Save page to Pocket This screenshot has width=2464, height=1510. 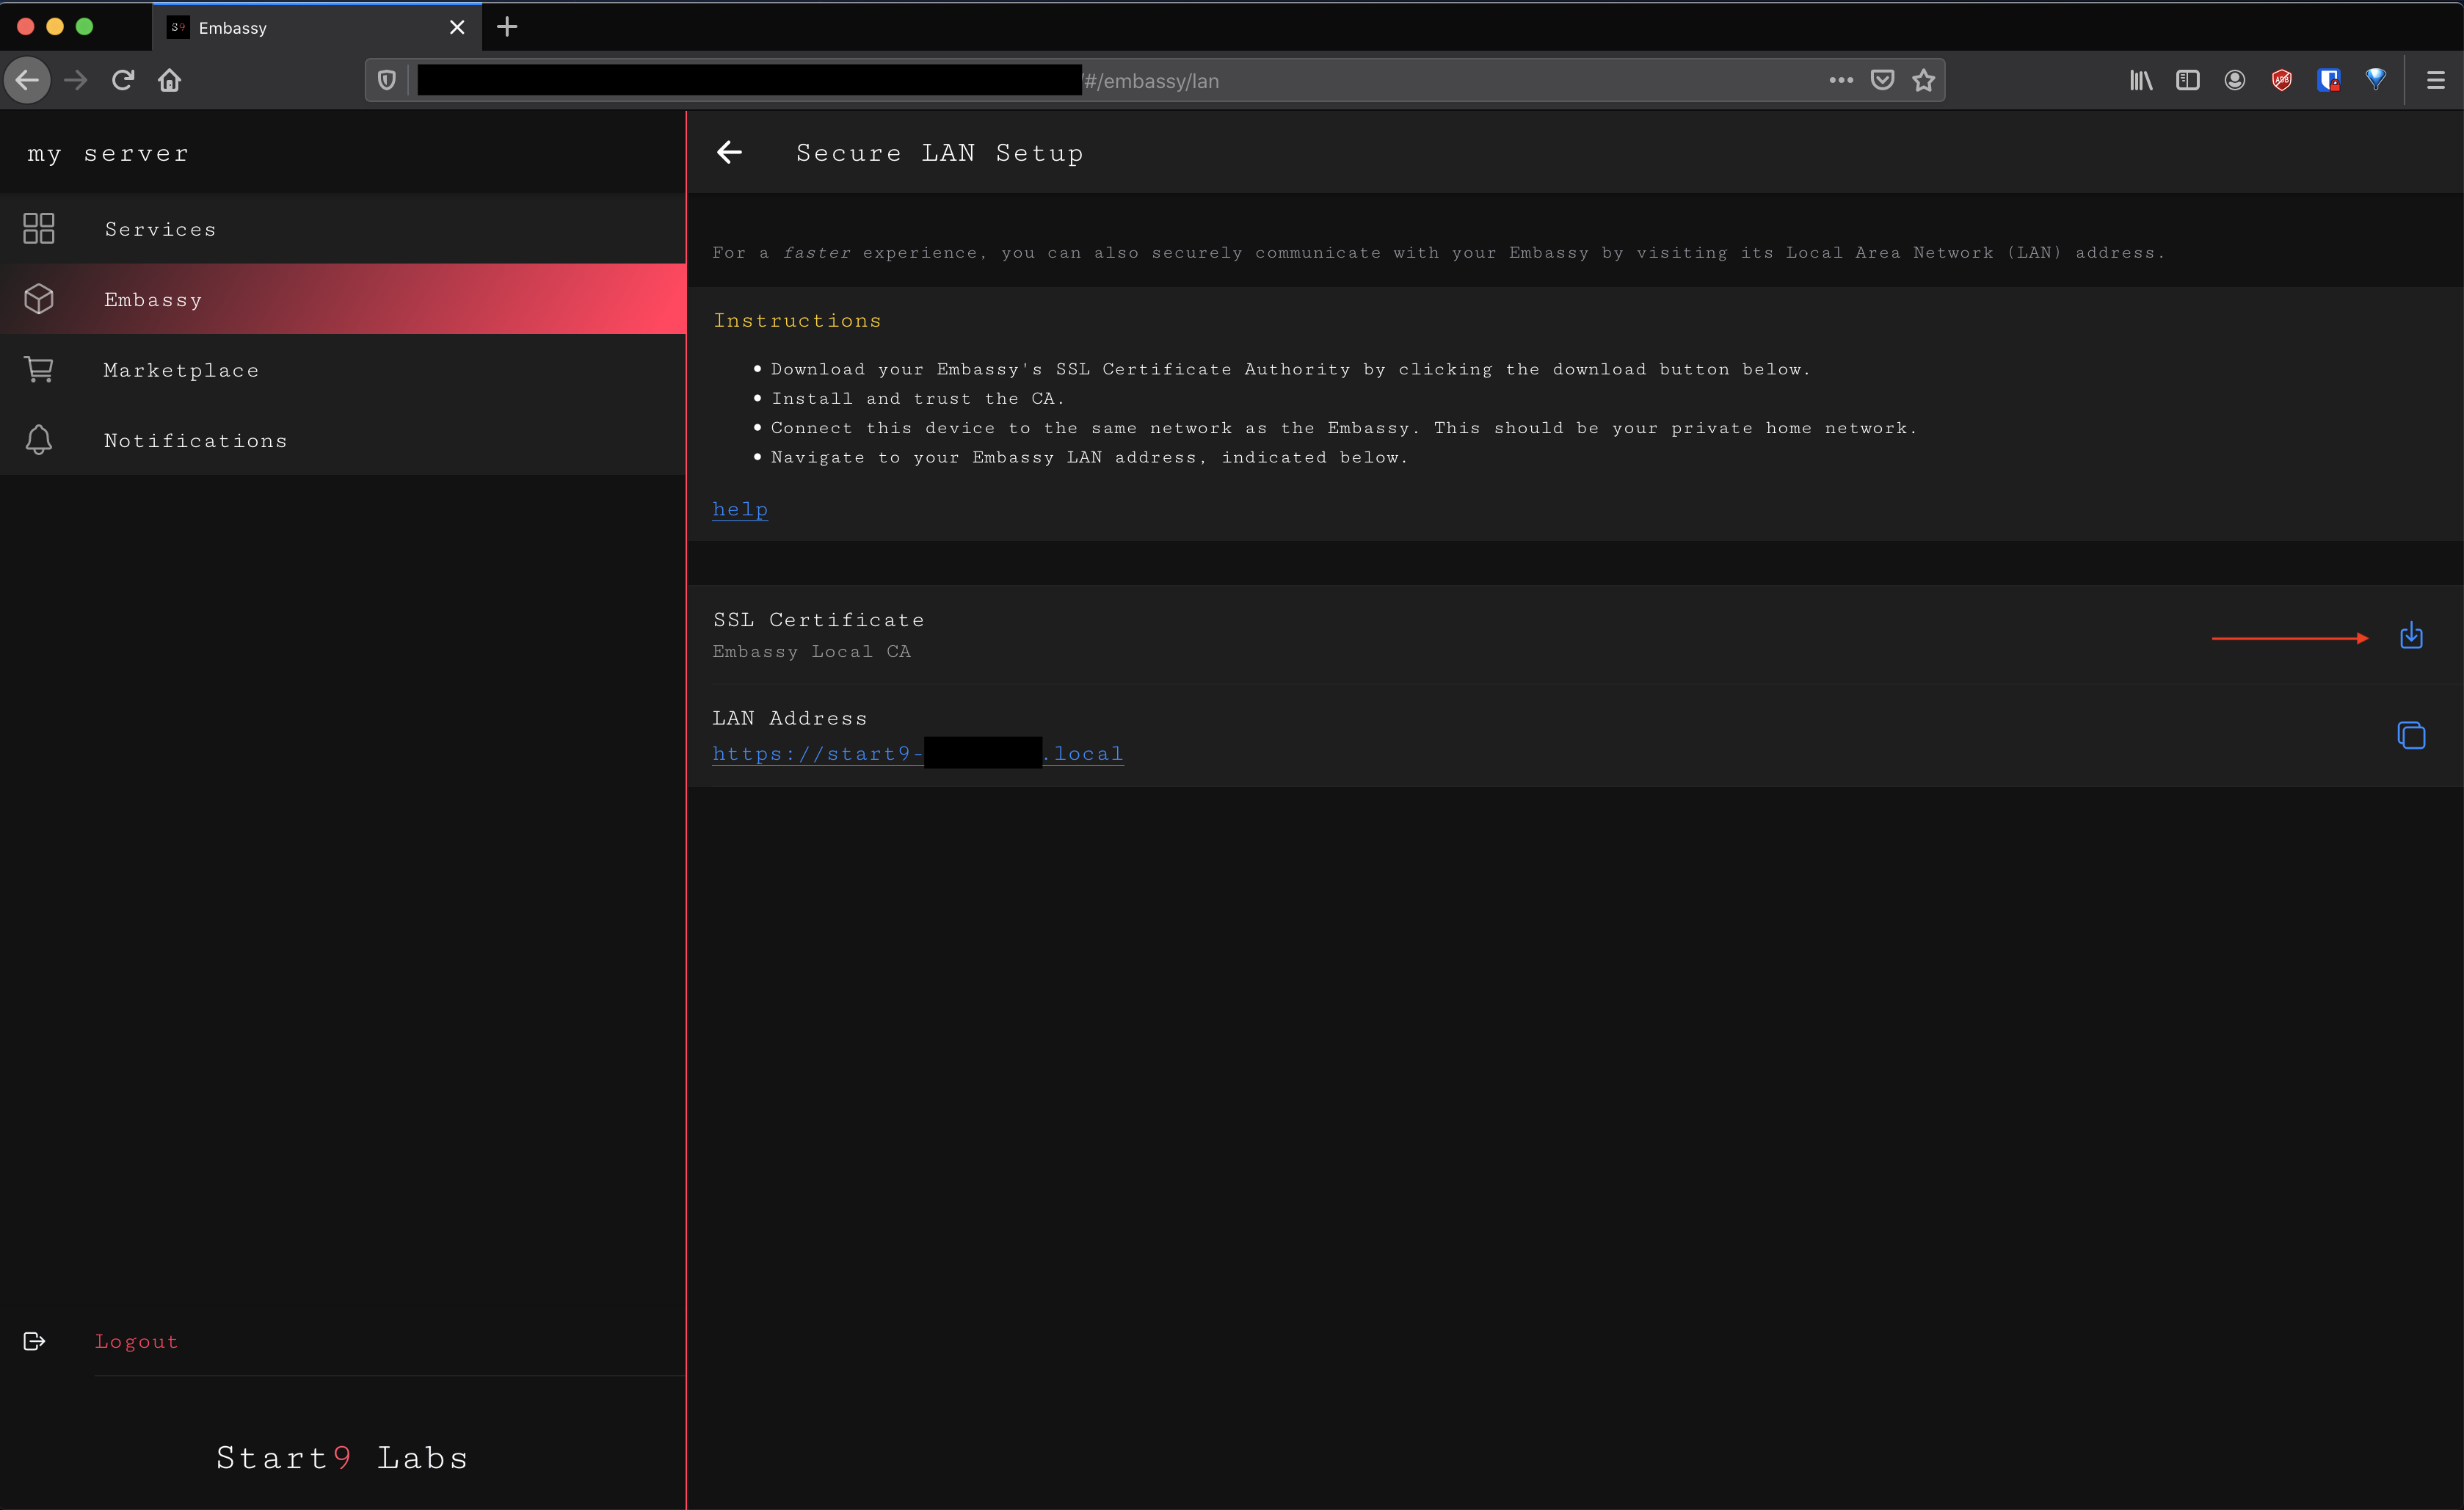[x=1882, y=81]
